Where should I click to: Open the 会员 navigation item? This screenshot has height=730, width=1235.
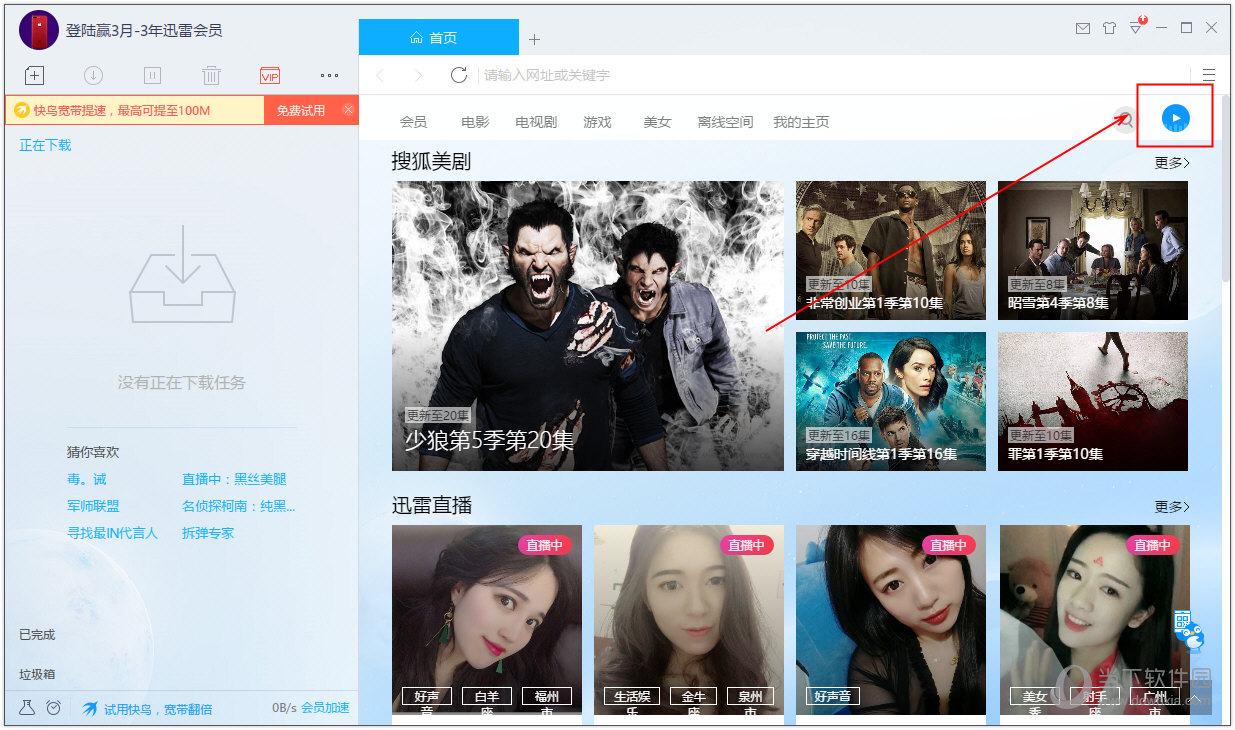click(x=413, y=122)
